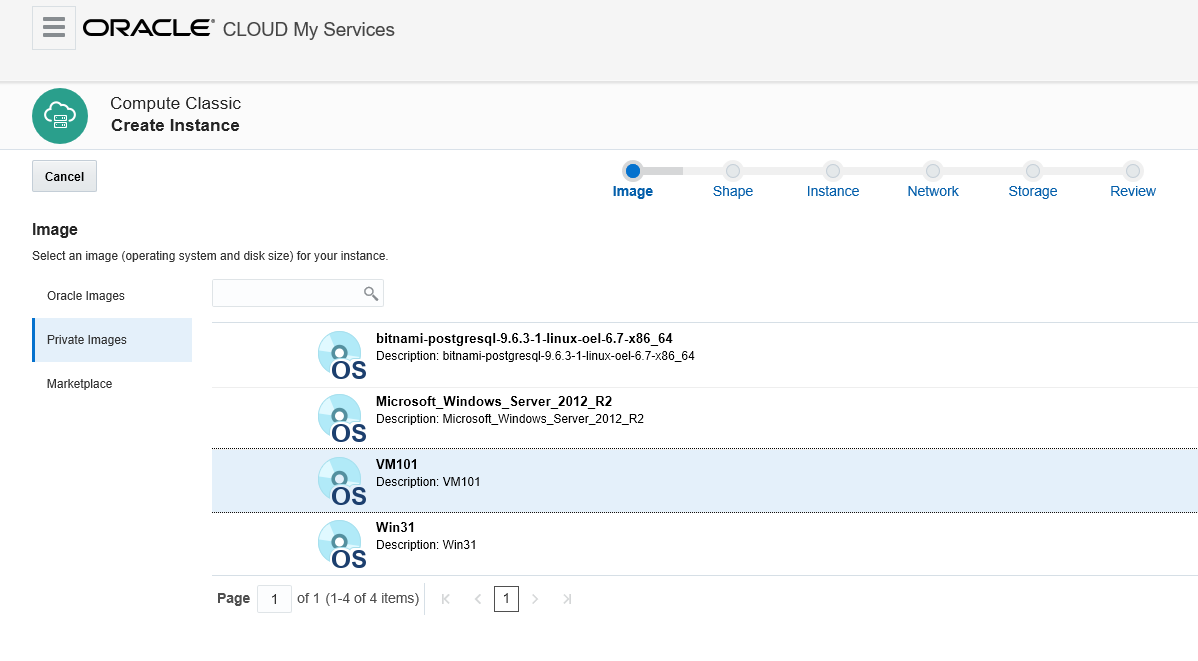Click the Description: VM101 text
The image size is (1198, 661).
[x=428, y=482]
